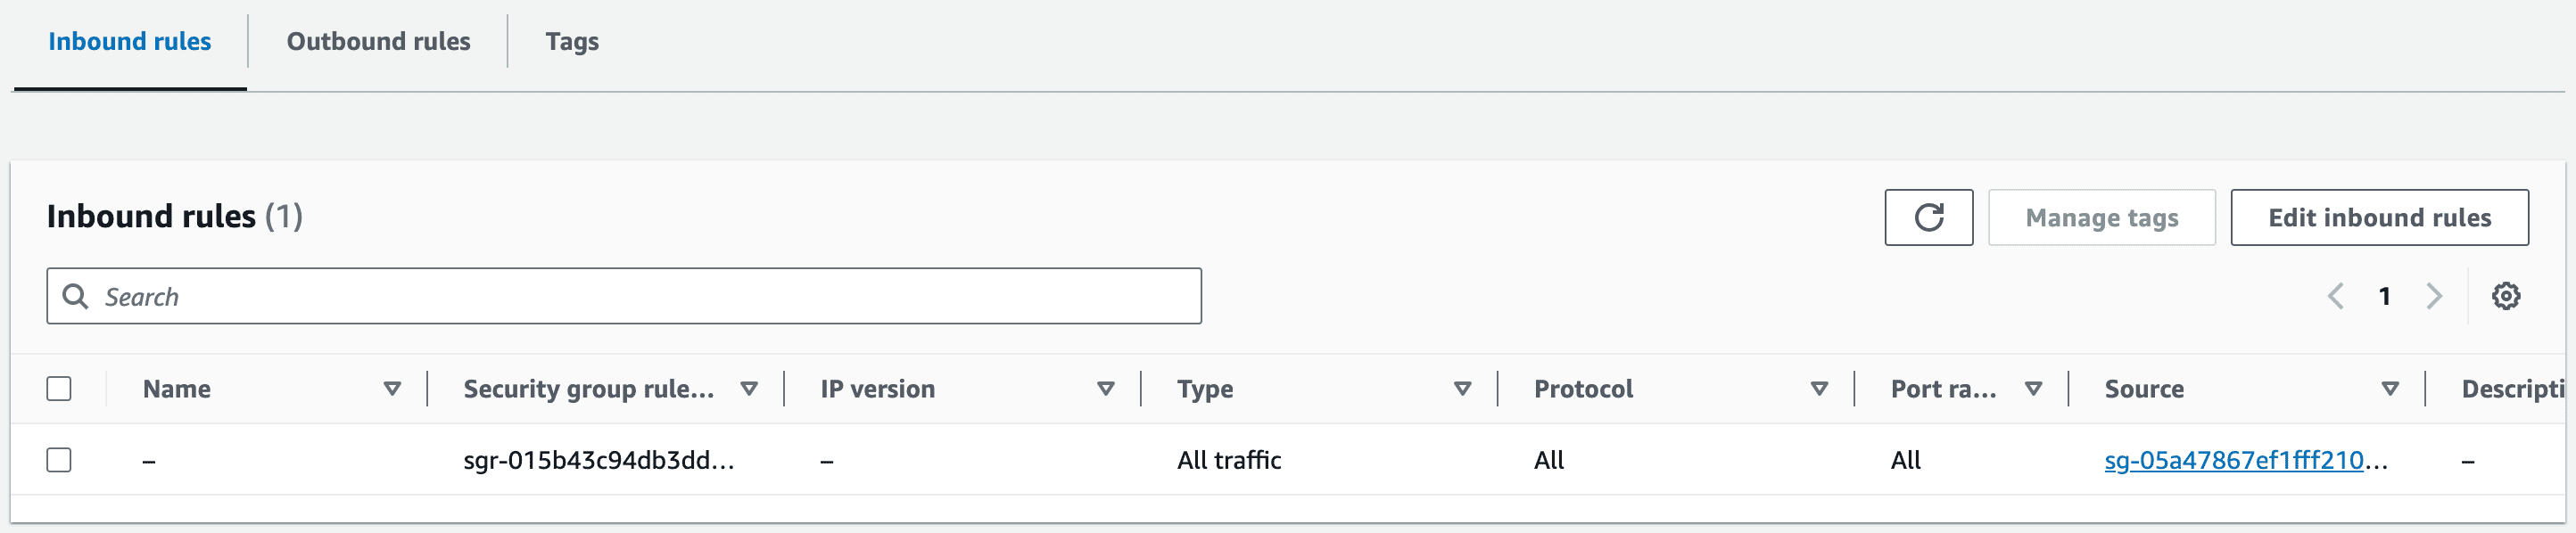
Task: Sort by IP version column arrow
Action: tap(1106, 389)
